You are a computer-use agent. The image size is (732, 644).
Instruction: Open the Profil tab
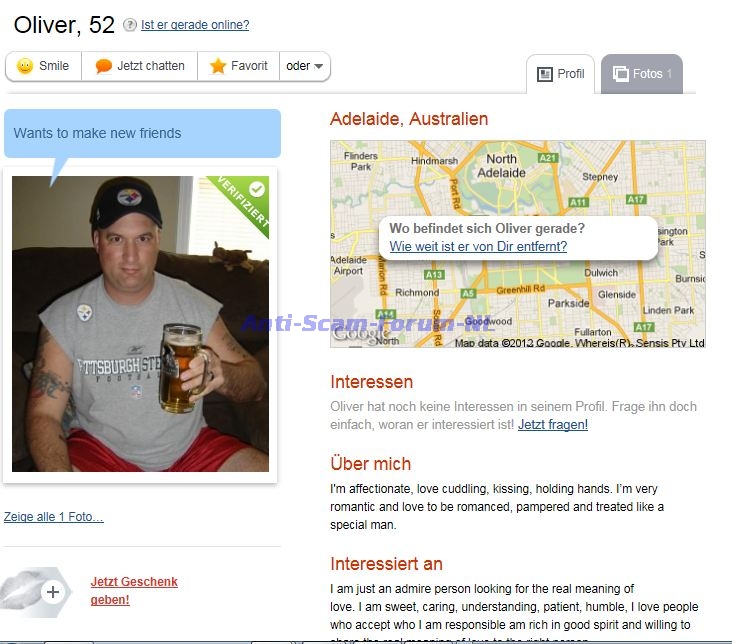[x=561, y=74]
